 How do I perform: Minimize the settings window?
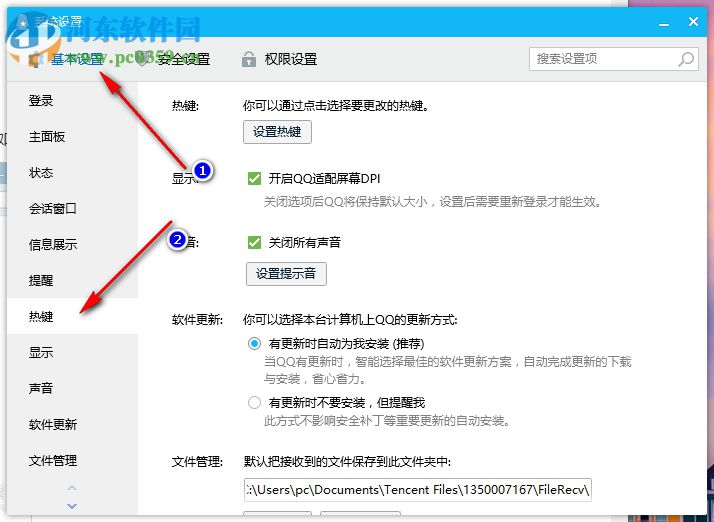[x=664, y=23]
